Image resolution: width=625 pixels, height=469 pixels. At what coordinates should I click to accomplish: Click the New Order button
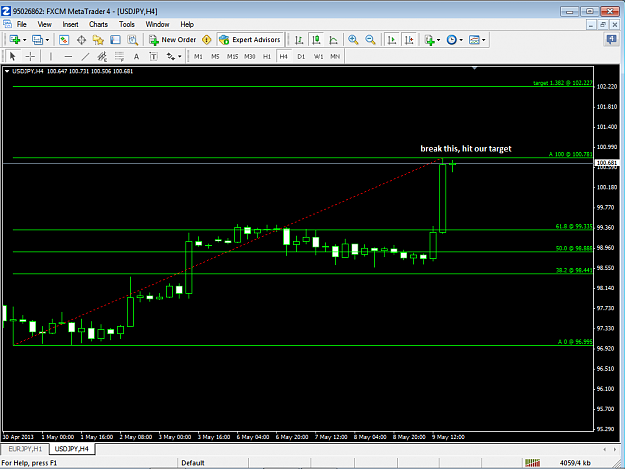point(173,40)
